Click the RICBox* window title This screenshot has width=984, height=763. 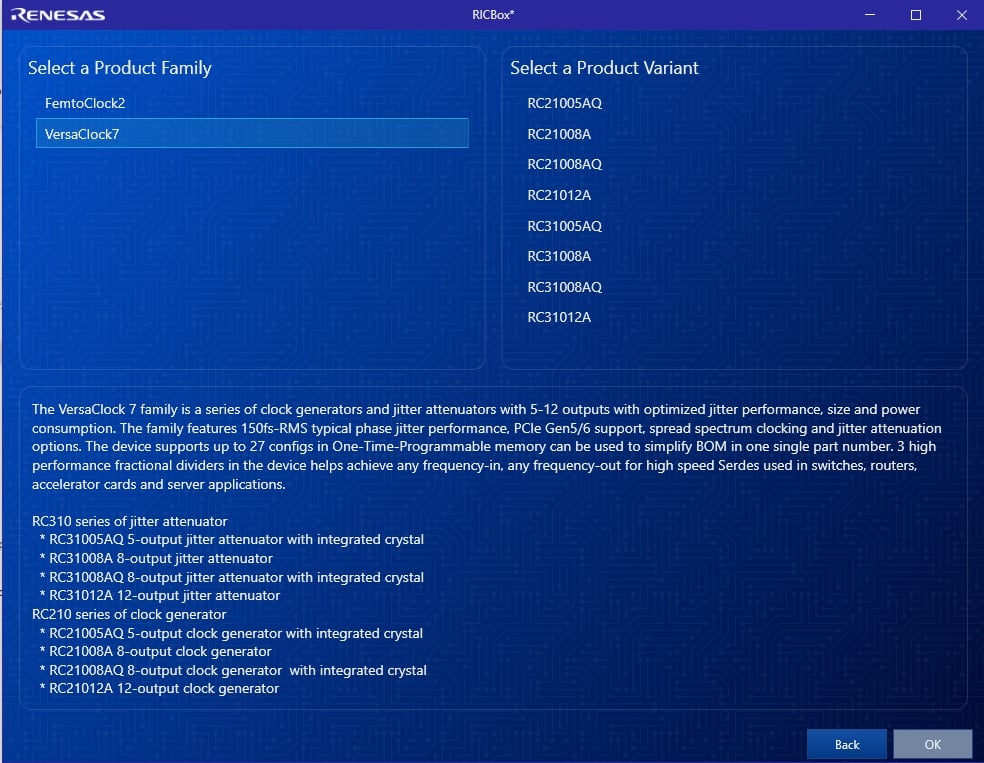click(x=492, y=15)
